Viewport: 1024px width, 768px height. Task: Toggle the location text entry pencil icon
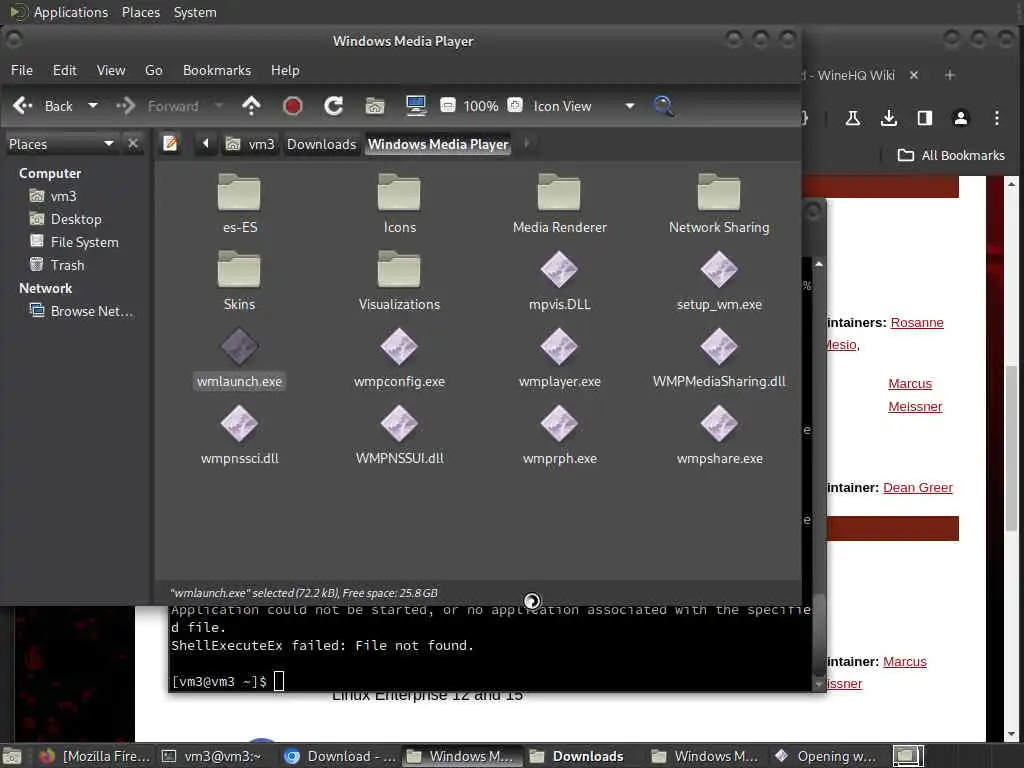click(170, 144)
